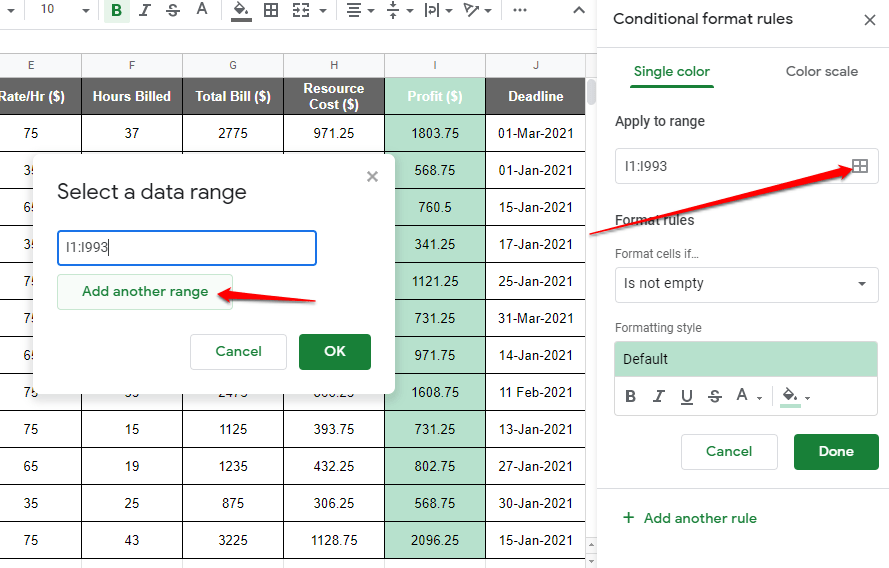Select column H header

click(334, 65)
